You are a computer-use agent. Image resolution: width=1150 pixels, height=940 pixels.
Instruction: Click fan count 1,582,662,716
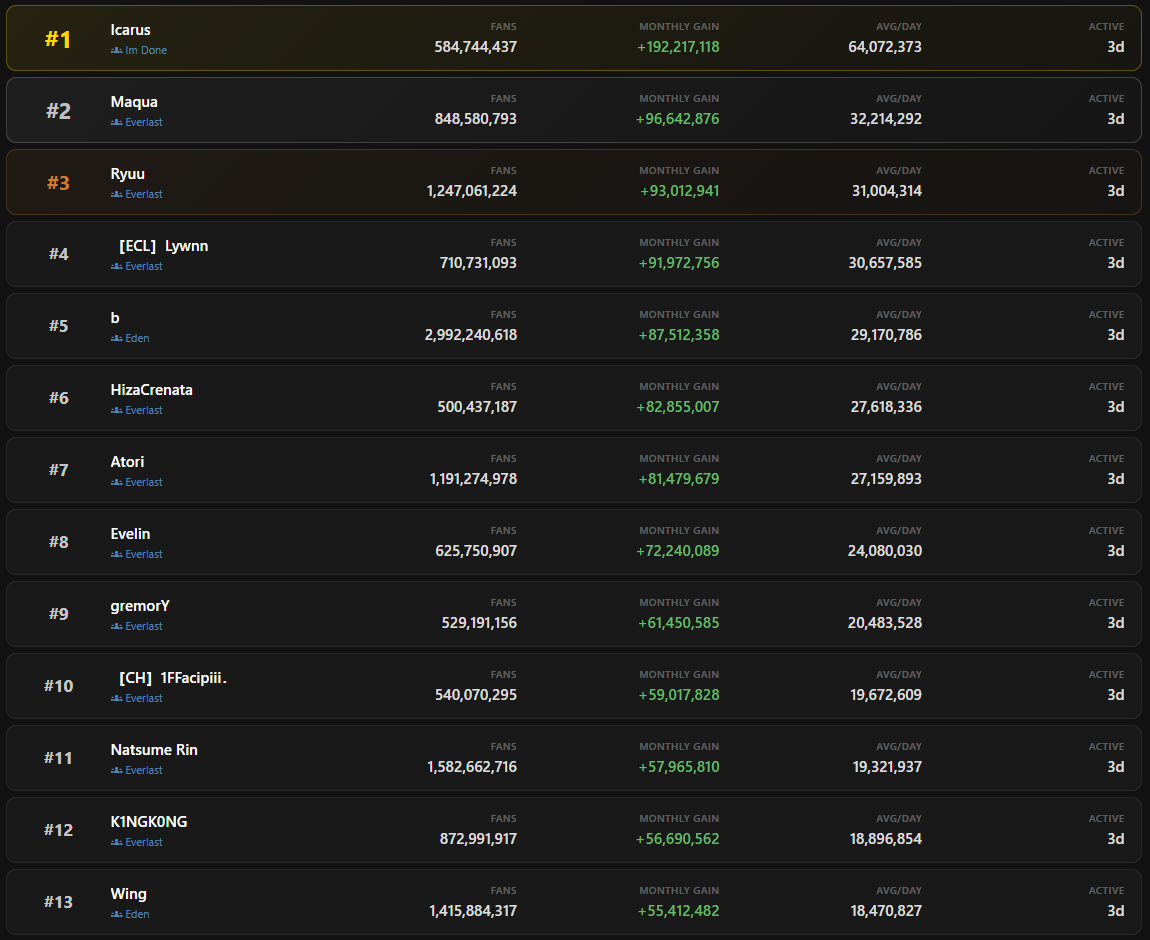[472, 767]
